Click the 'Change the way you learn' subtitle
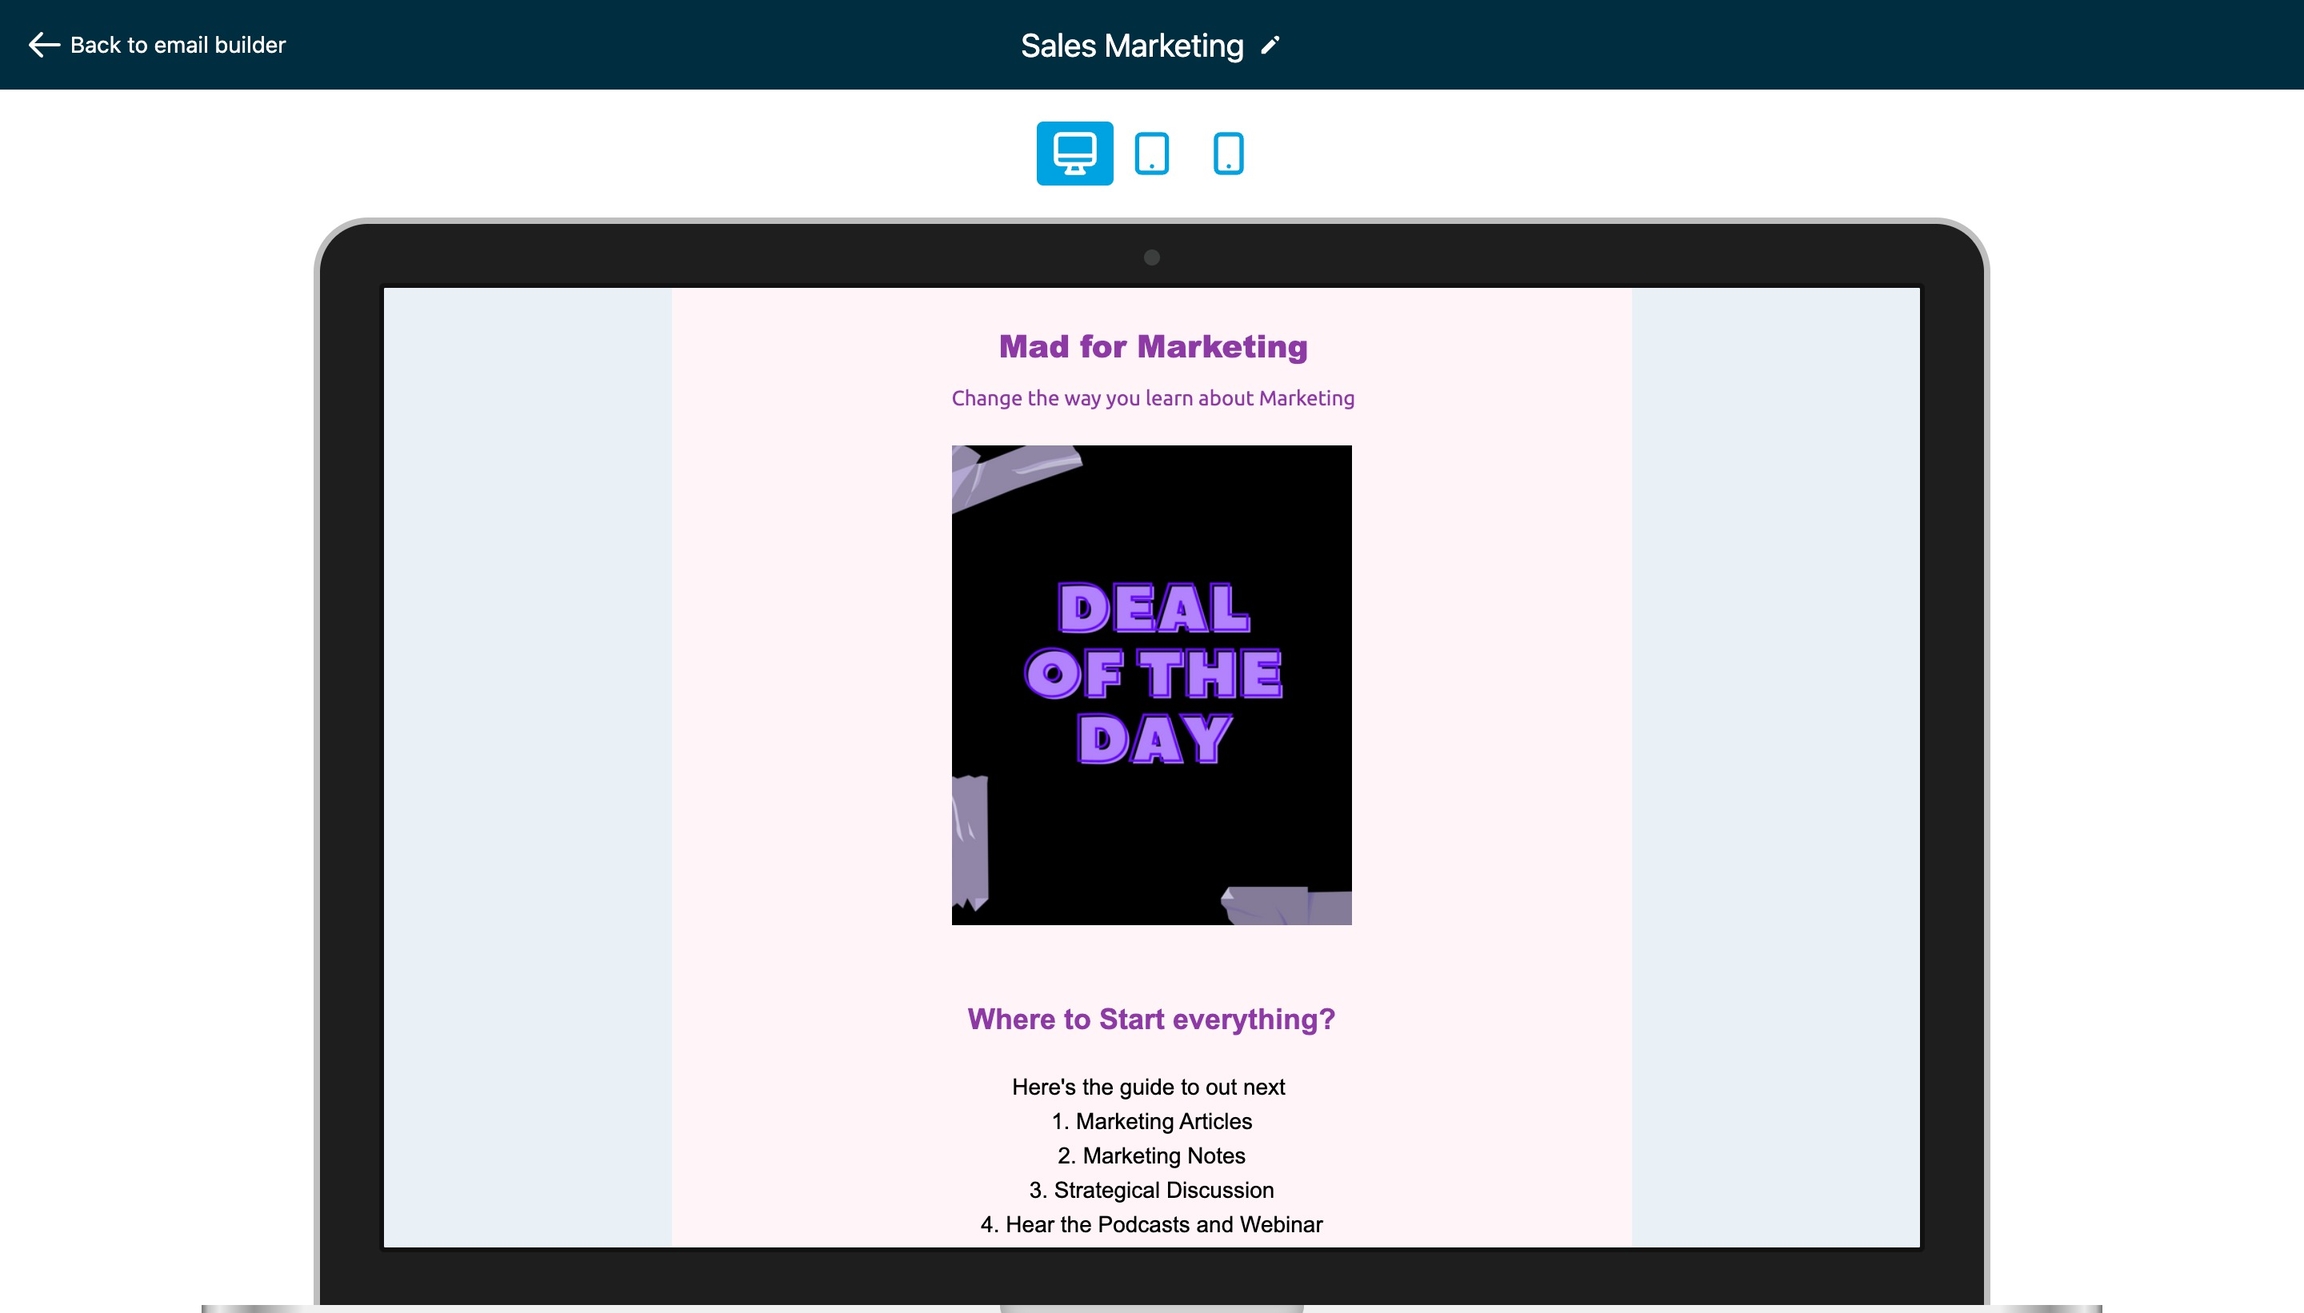 click(x=1152, y=398)
